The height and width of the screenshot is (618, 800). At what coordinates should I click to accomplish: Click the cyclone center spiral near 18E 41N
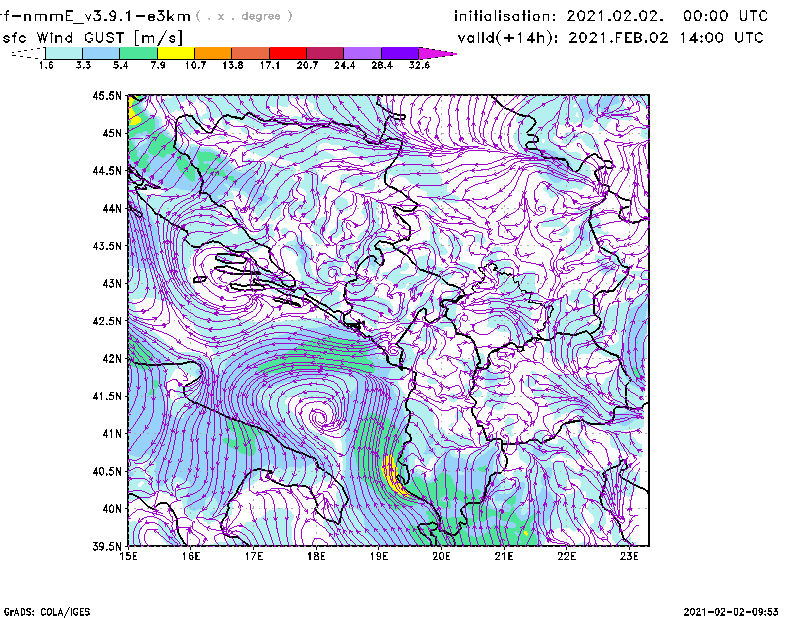click(320, 417)
